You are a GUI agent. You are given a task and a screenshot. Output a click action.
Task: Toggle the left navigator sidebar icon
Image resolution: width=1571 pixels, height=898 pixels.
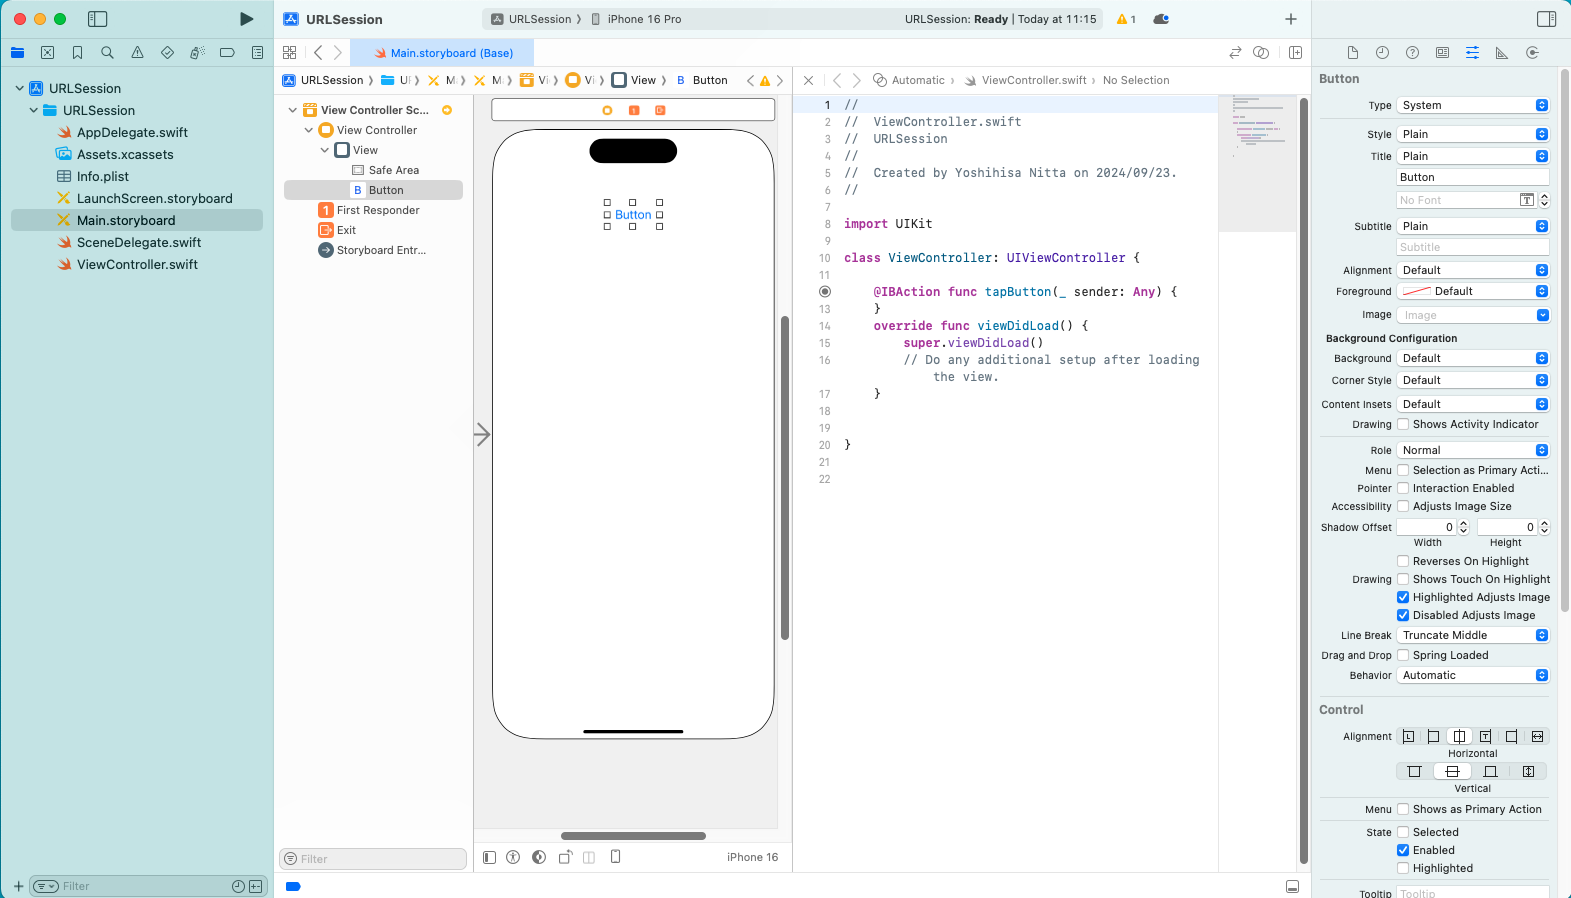pos(97,19)
